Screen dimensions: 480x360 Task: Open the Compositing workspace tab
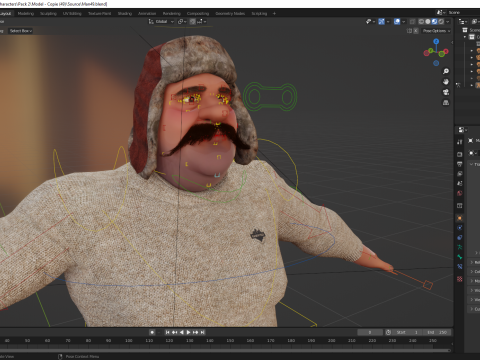198,13
